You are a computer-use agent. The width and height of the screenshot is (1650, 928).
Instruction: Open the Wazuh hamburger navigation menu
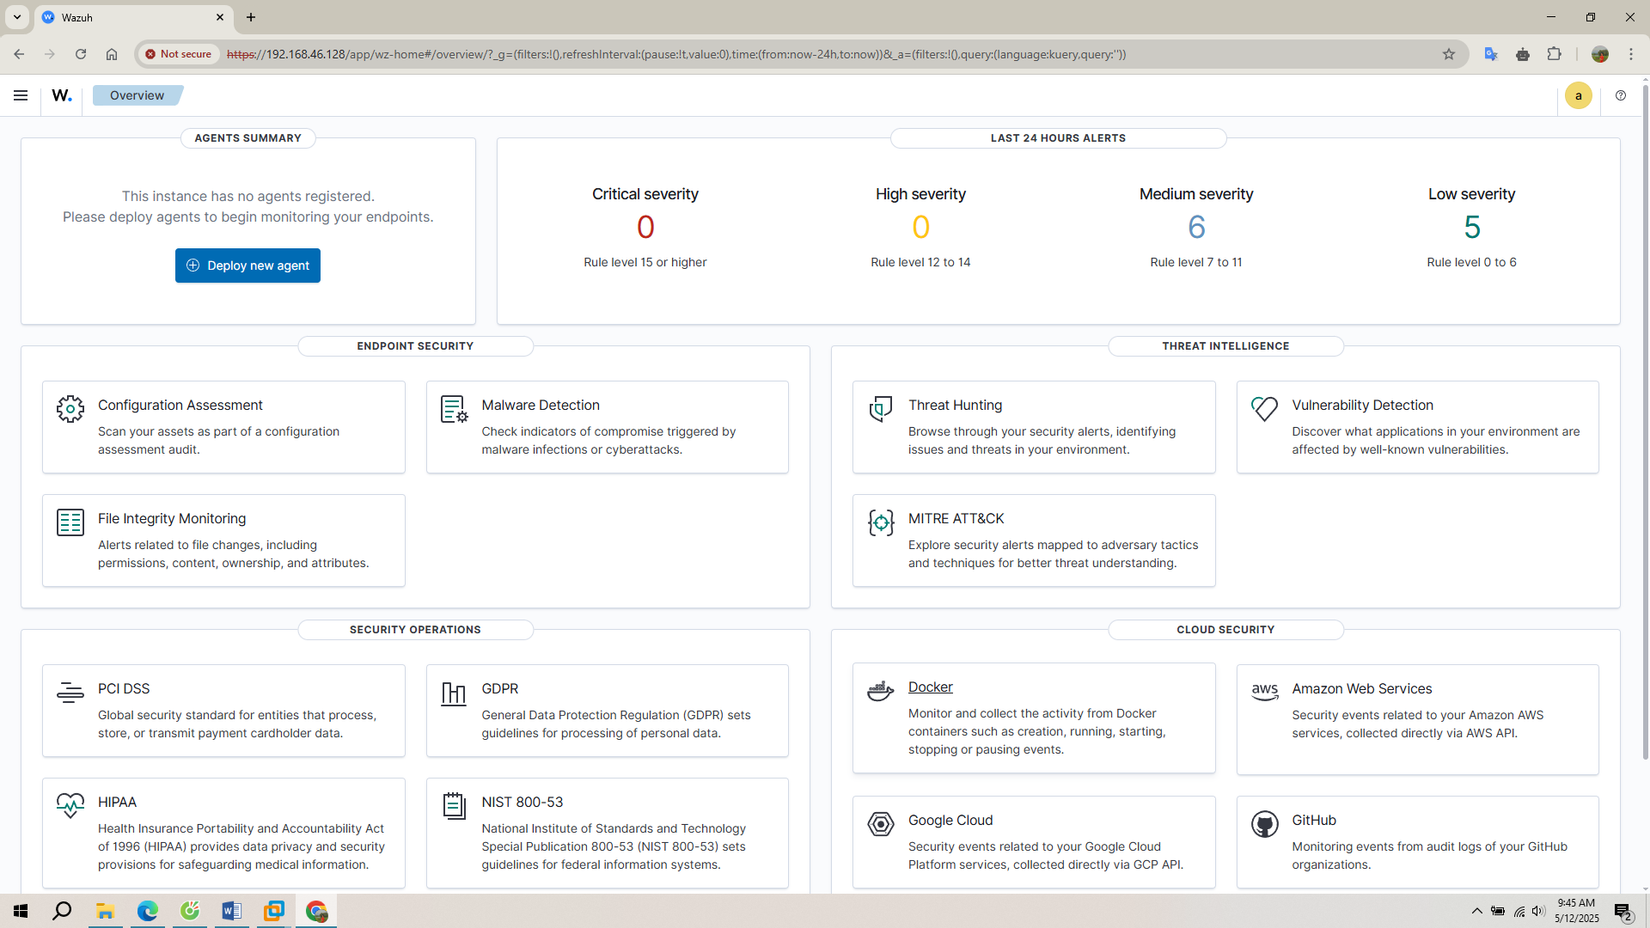[20, 96]
